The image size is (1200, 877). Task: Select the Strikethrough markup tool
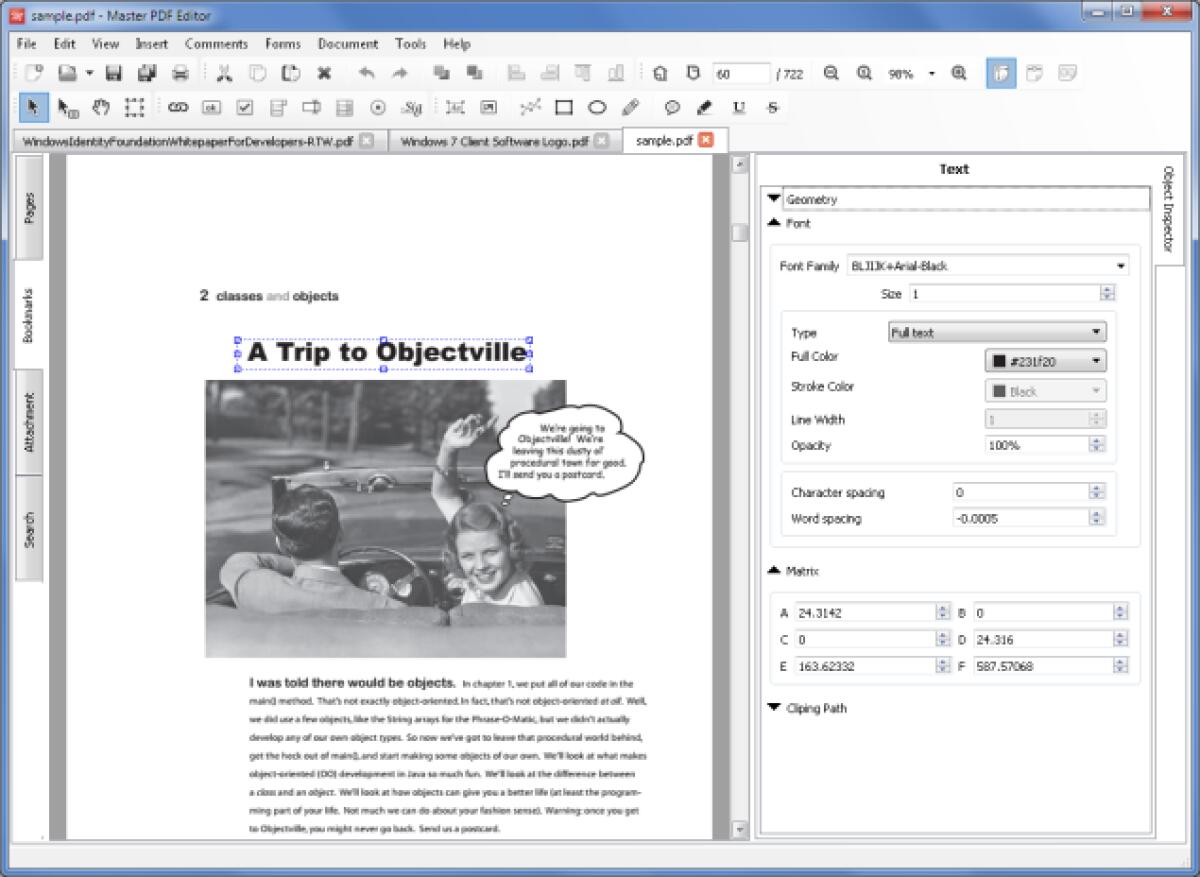tap(771, 107)
